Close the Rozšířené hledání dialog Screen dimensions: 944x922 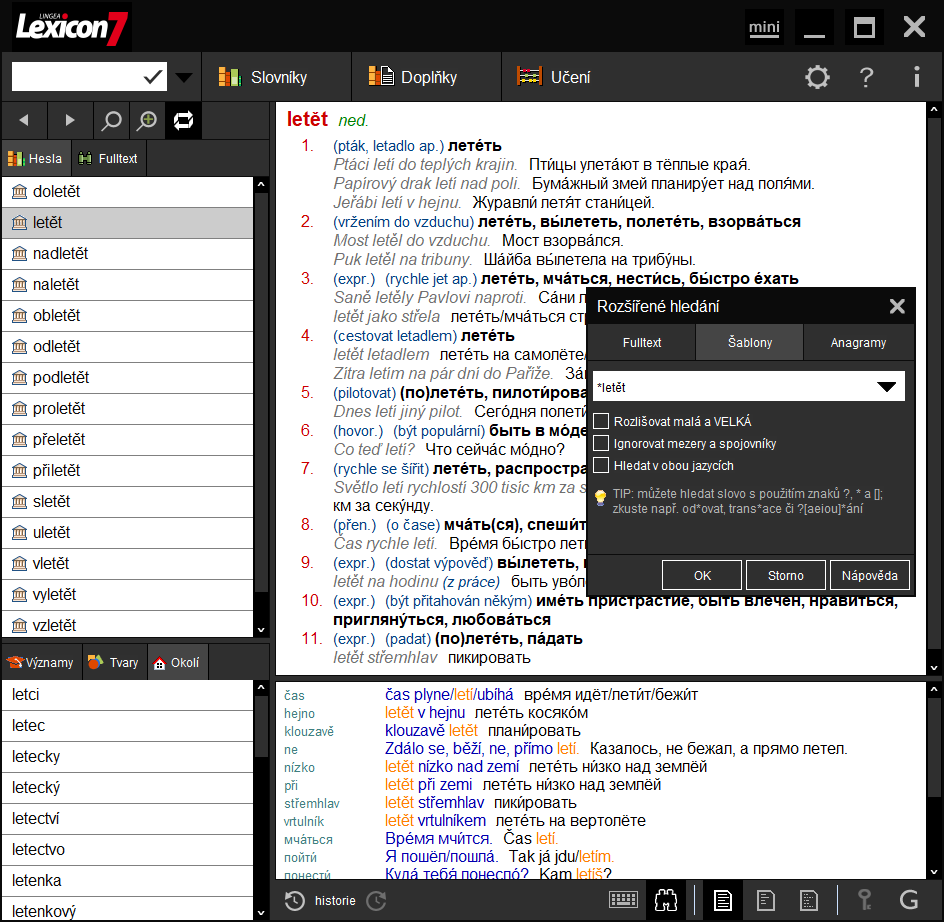(897, 307)
